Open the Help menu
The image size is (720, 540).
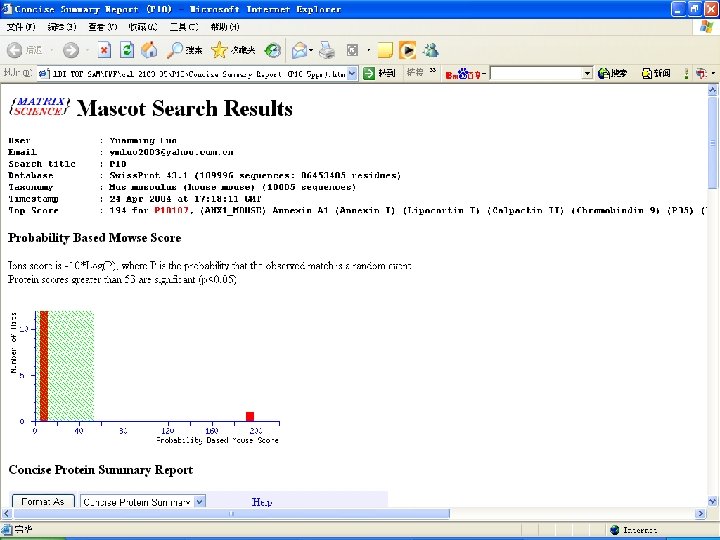coord(225,27)
